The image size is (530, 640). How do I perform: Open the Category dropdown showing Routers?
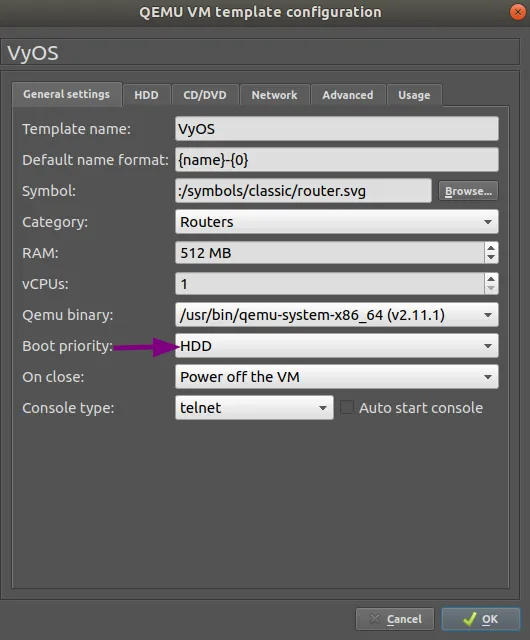(336, 222)
